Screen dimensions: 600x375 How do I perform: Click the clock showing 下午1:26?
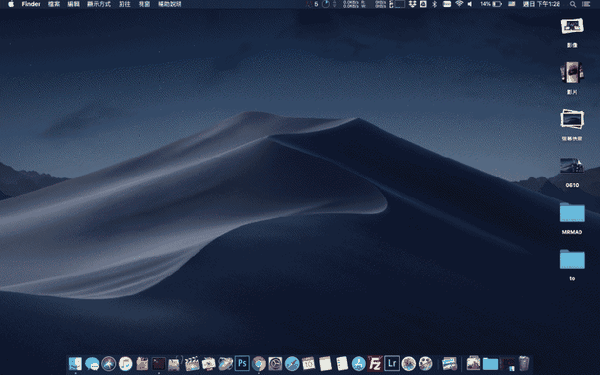[541, 4]
